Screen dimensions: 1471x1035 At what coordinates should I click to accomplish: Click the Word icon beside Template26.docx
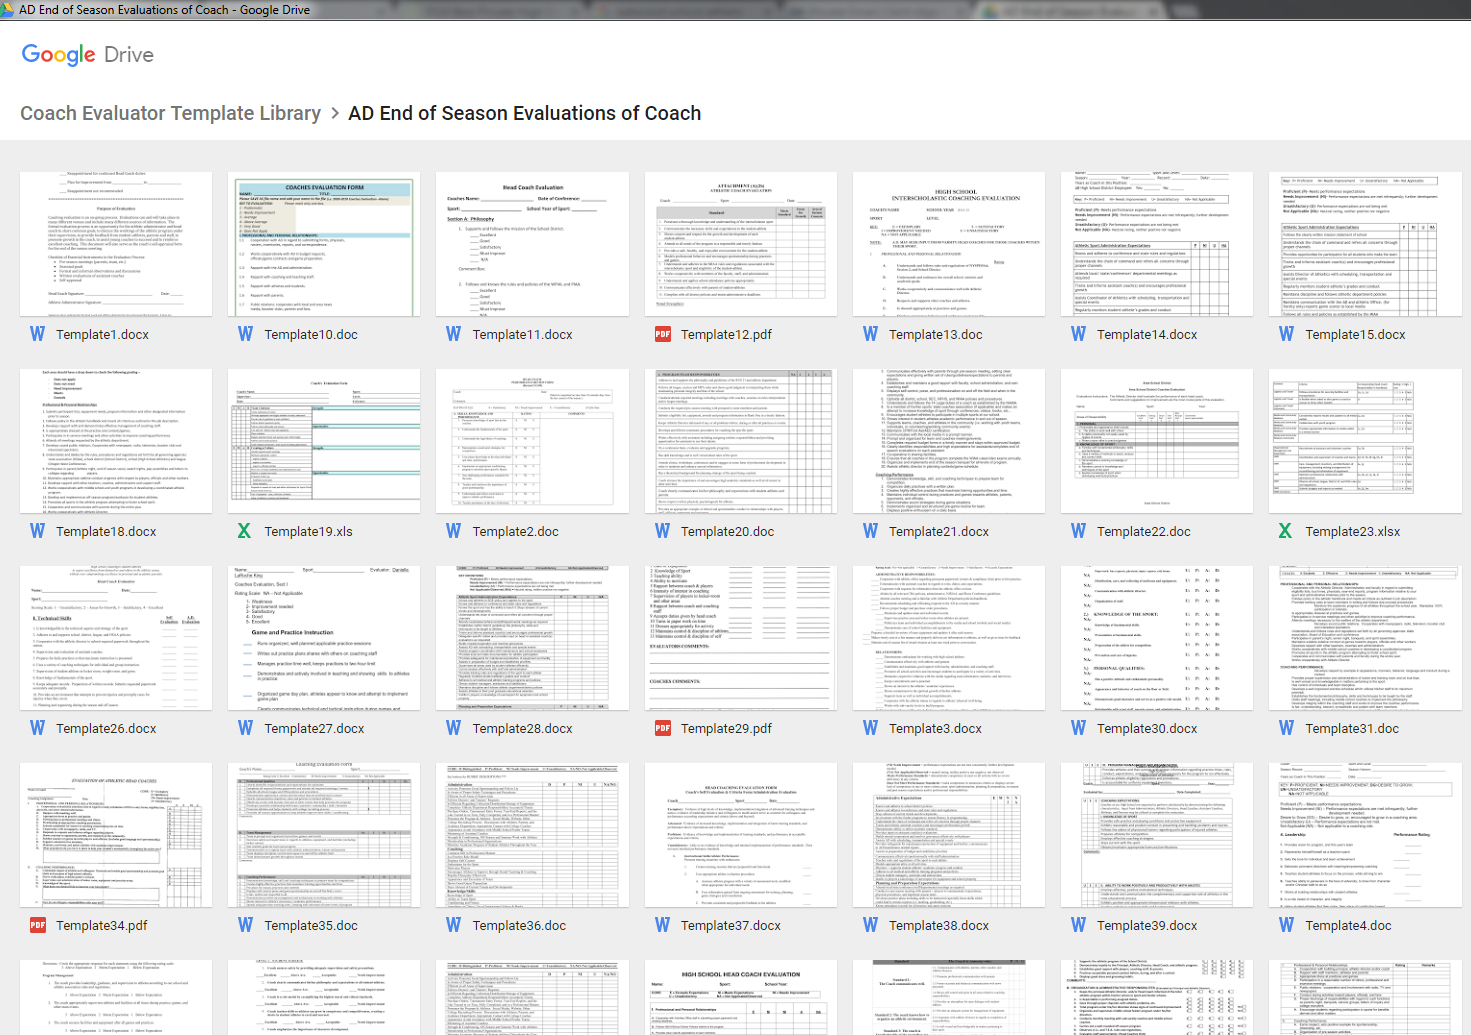(37, 728)
